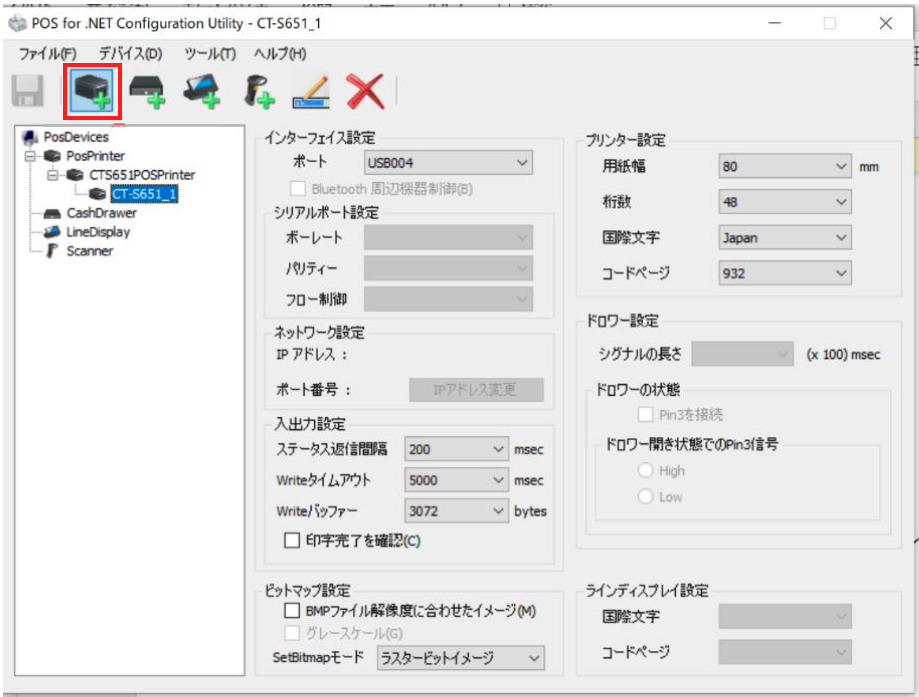Click the ポート番号 label
The height and width of the screenshot is (697, 919).
click(314, 390)
